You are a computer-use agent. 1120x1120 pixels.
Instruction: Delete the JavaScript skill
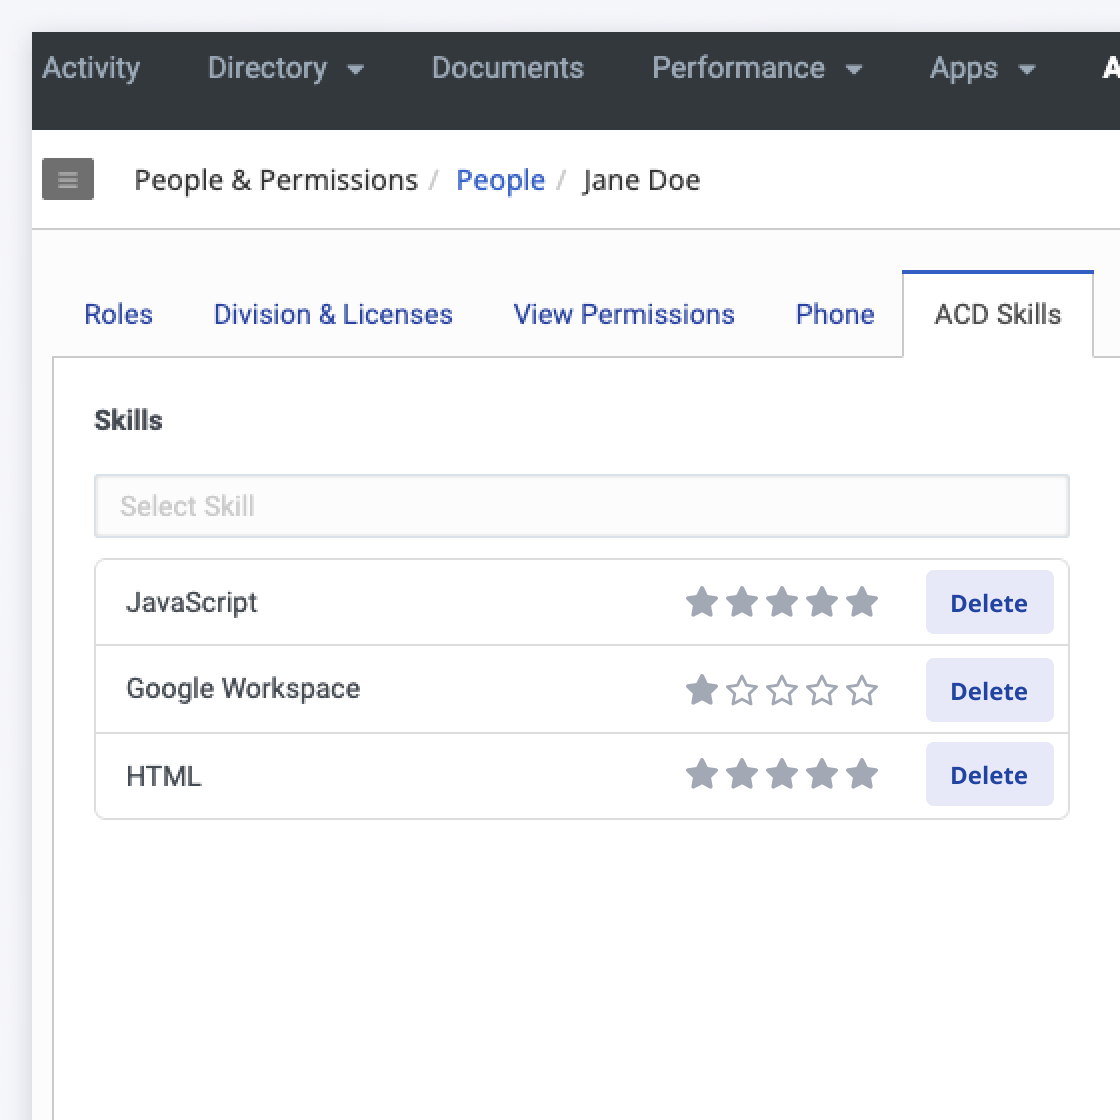pos(989,603)
